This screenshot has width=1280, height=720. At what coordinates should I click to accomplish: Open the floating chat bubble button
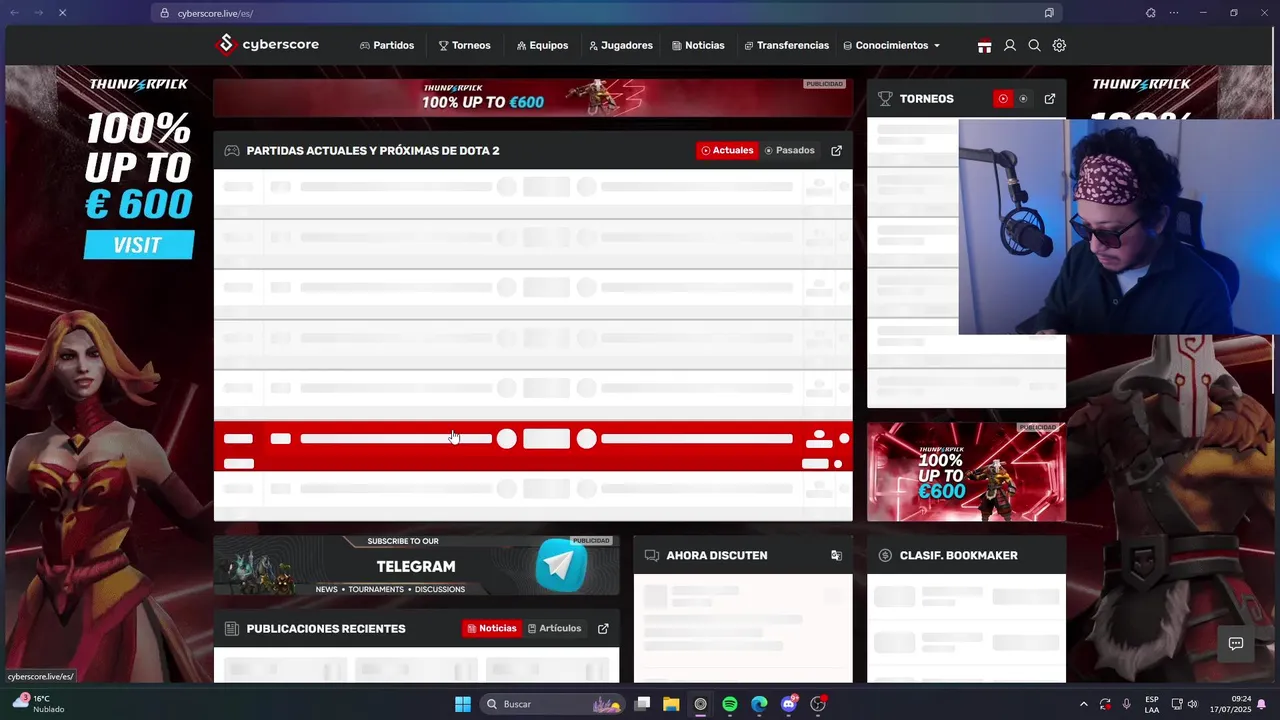tap(1236, 644)
